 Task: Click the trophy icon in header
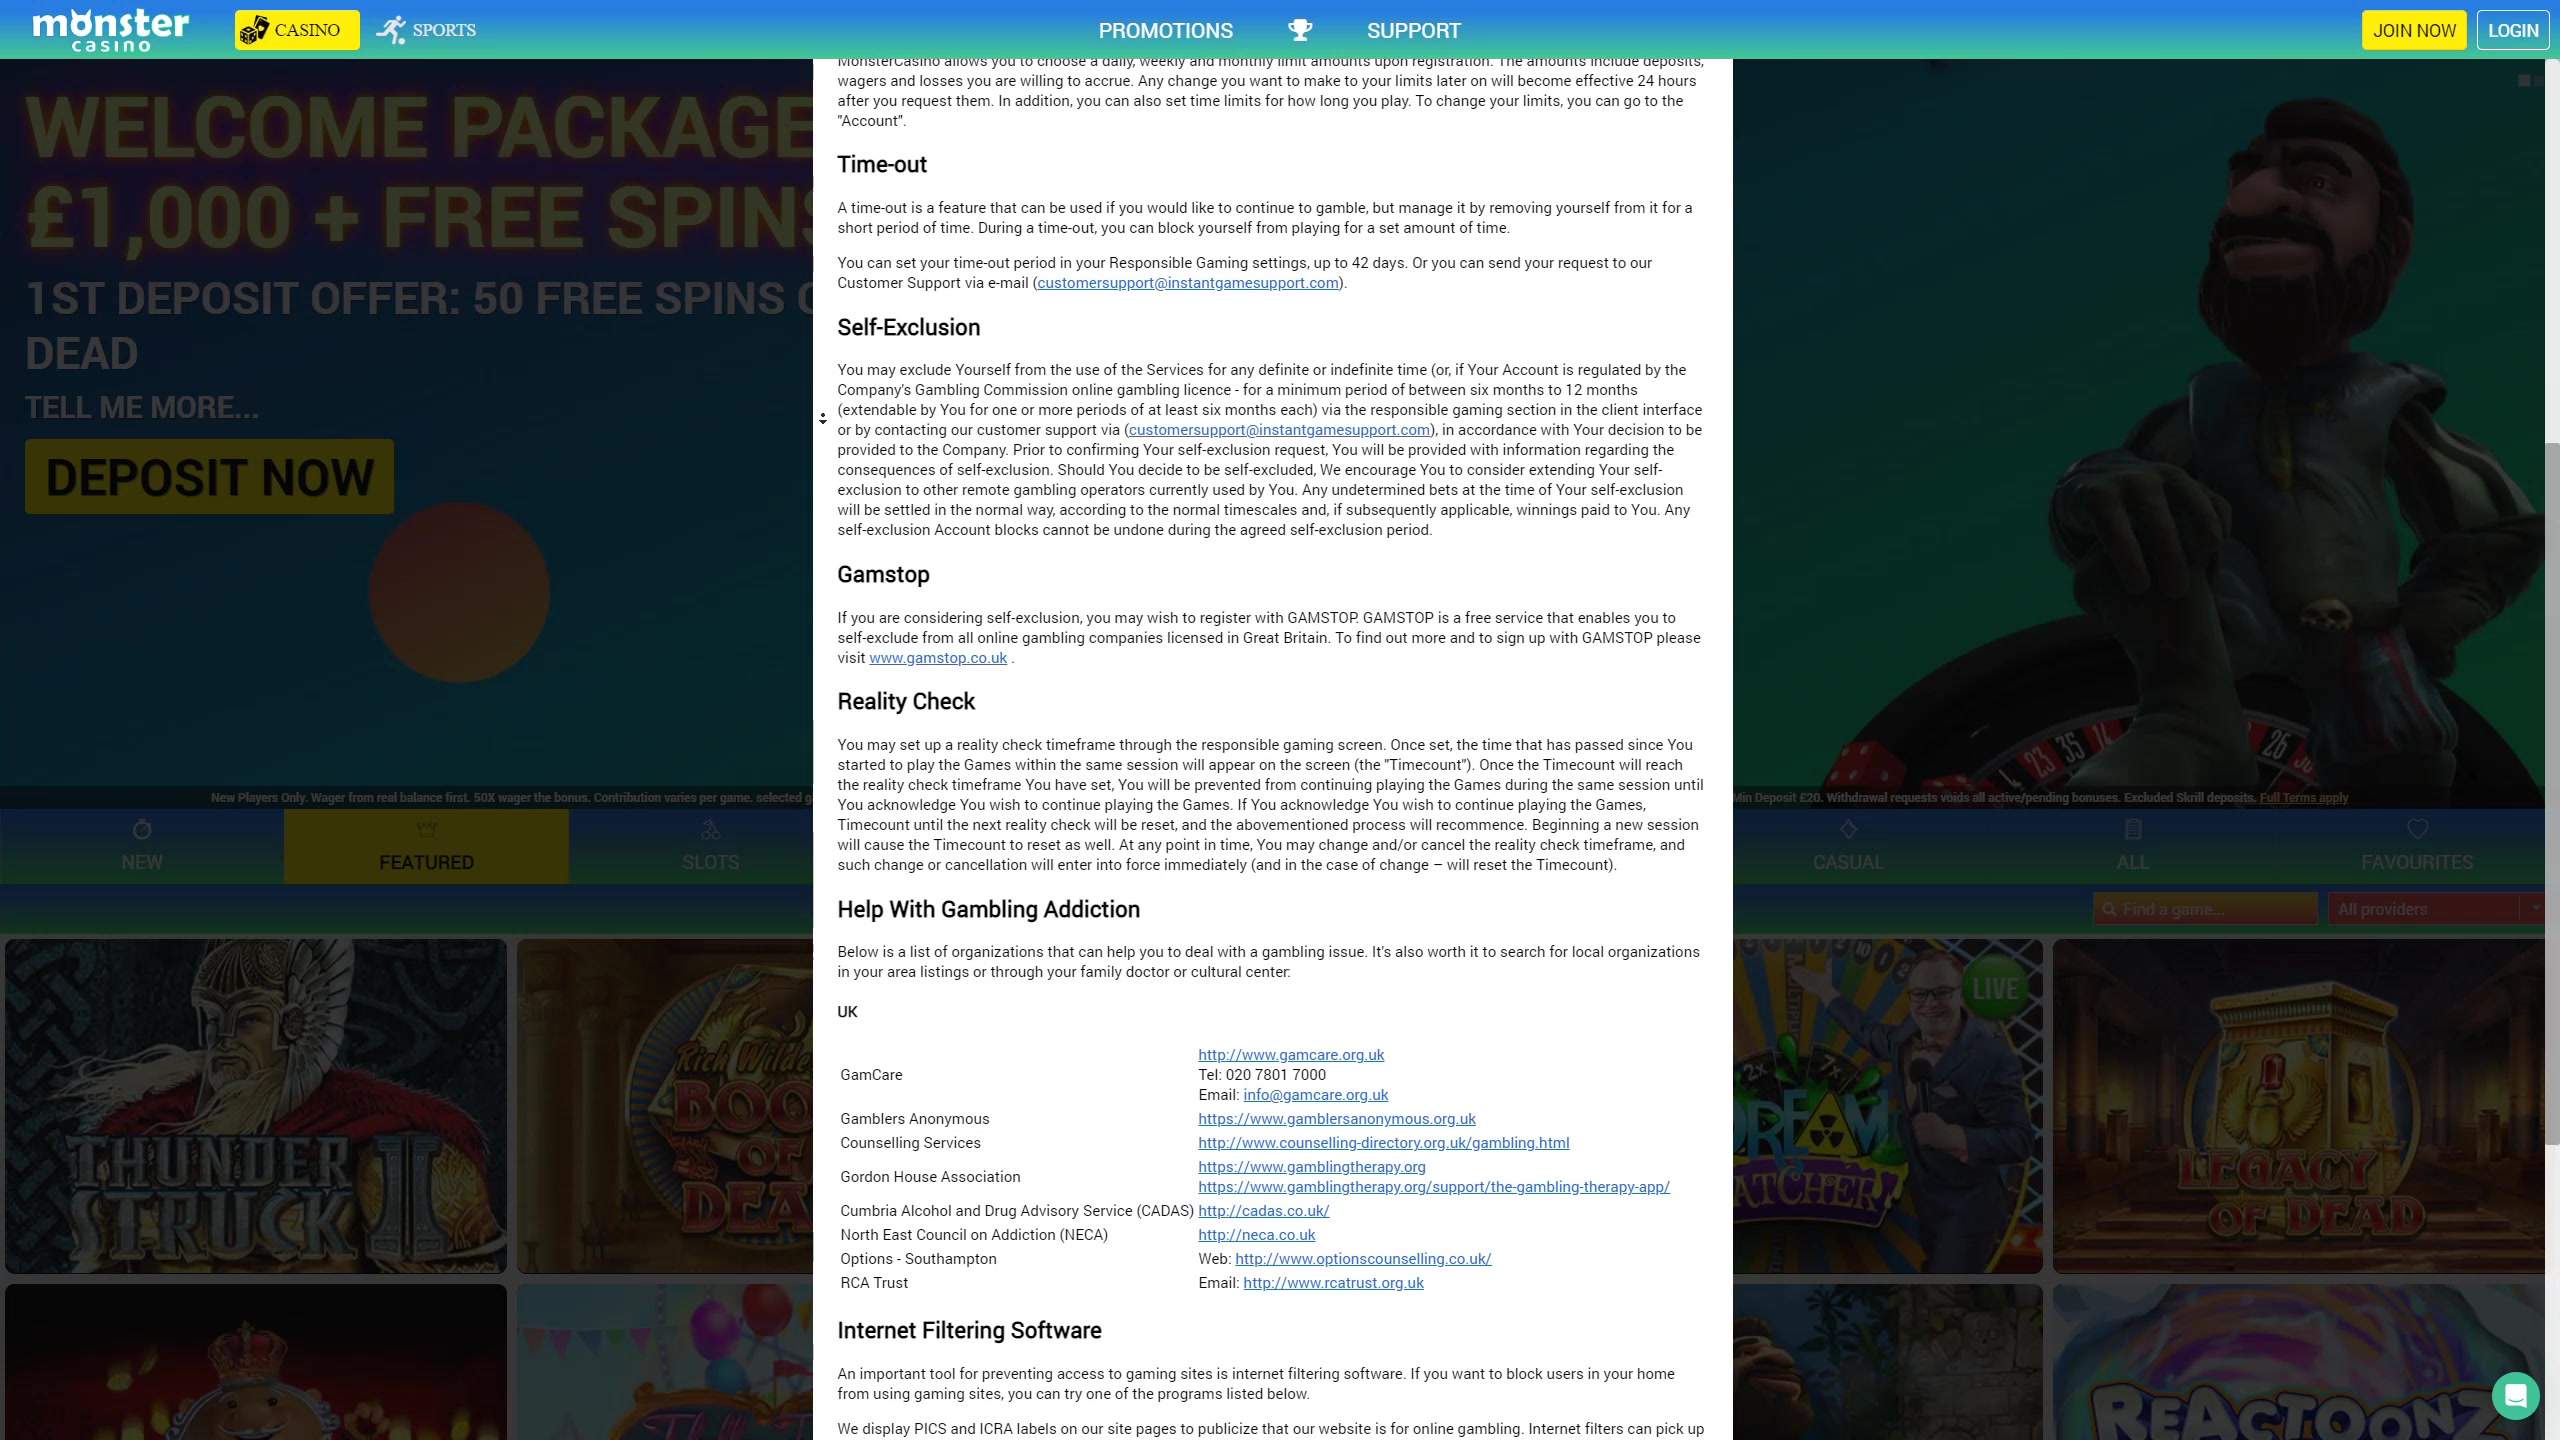click(x=1299, y=30)
